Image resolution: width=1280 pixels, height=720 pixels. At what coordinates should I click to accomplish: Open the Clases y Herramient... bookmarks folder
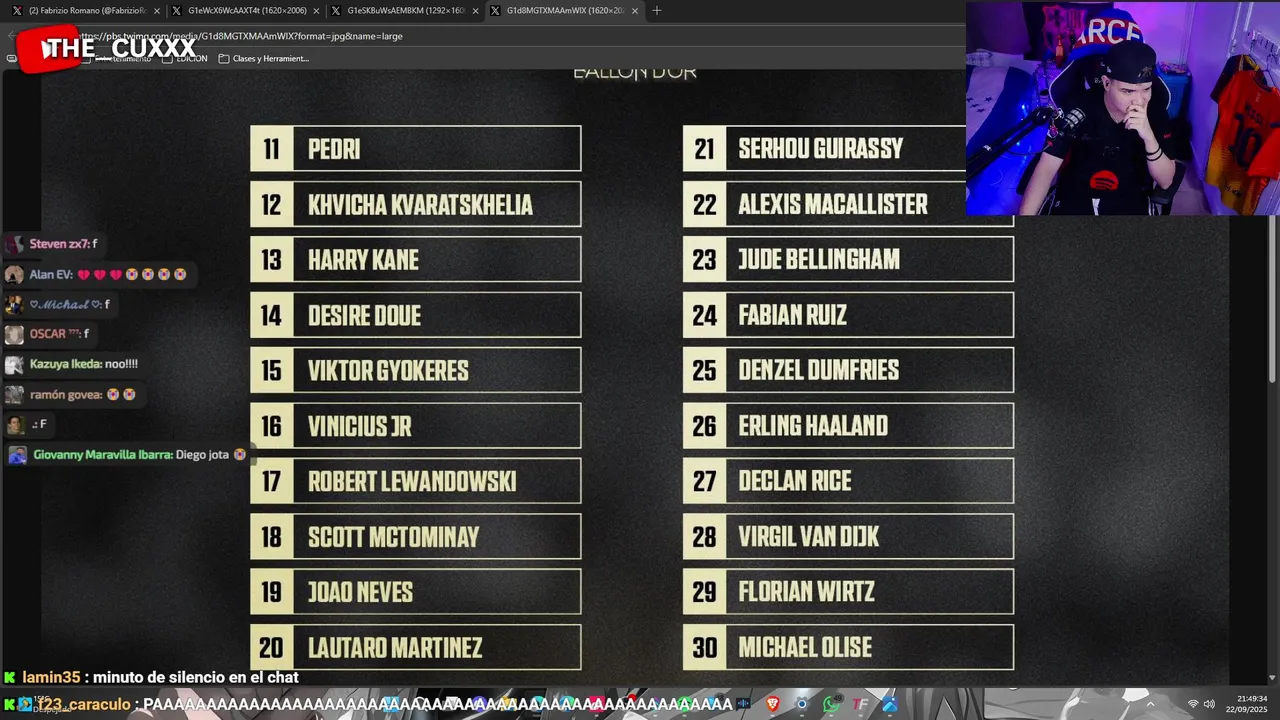pos(264,58)
